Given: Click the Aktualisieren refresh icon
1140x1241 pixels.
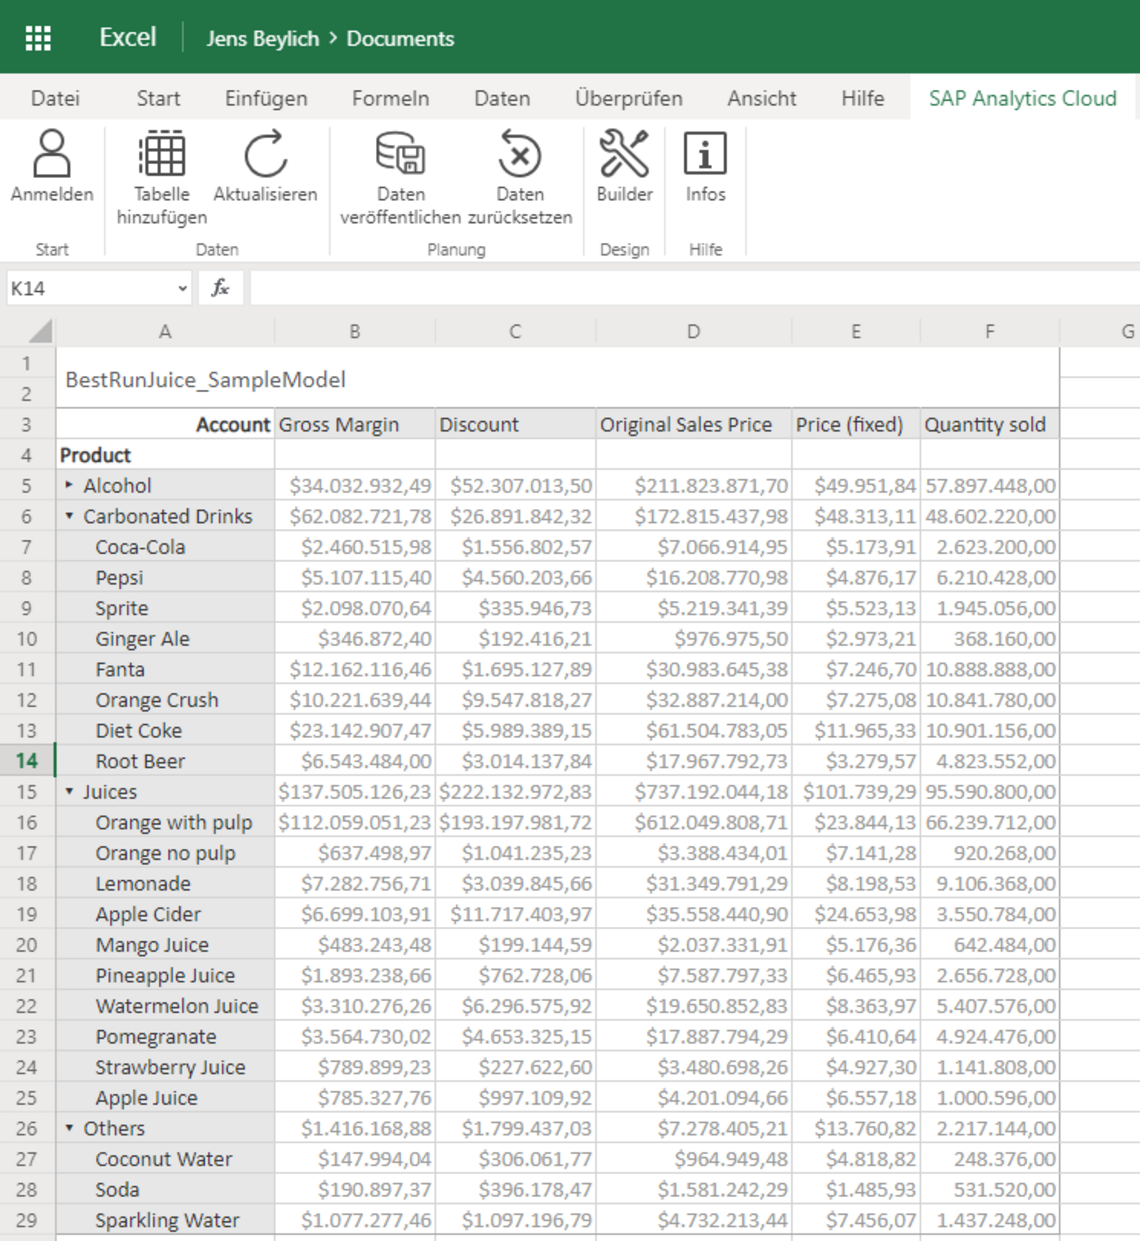Looking at the screenshot, I should pyautogui.click(x=266, y=155).
